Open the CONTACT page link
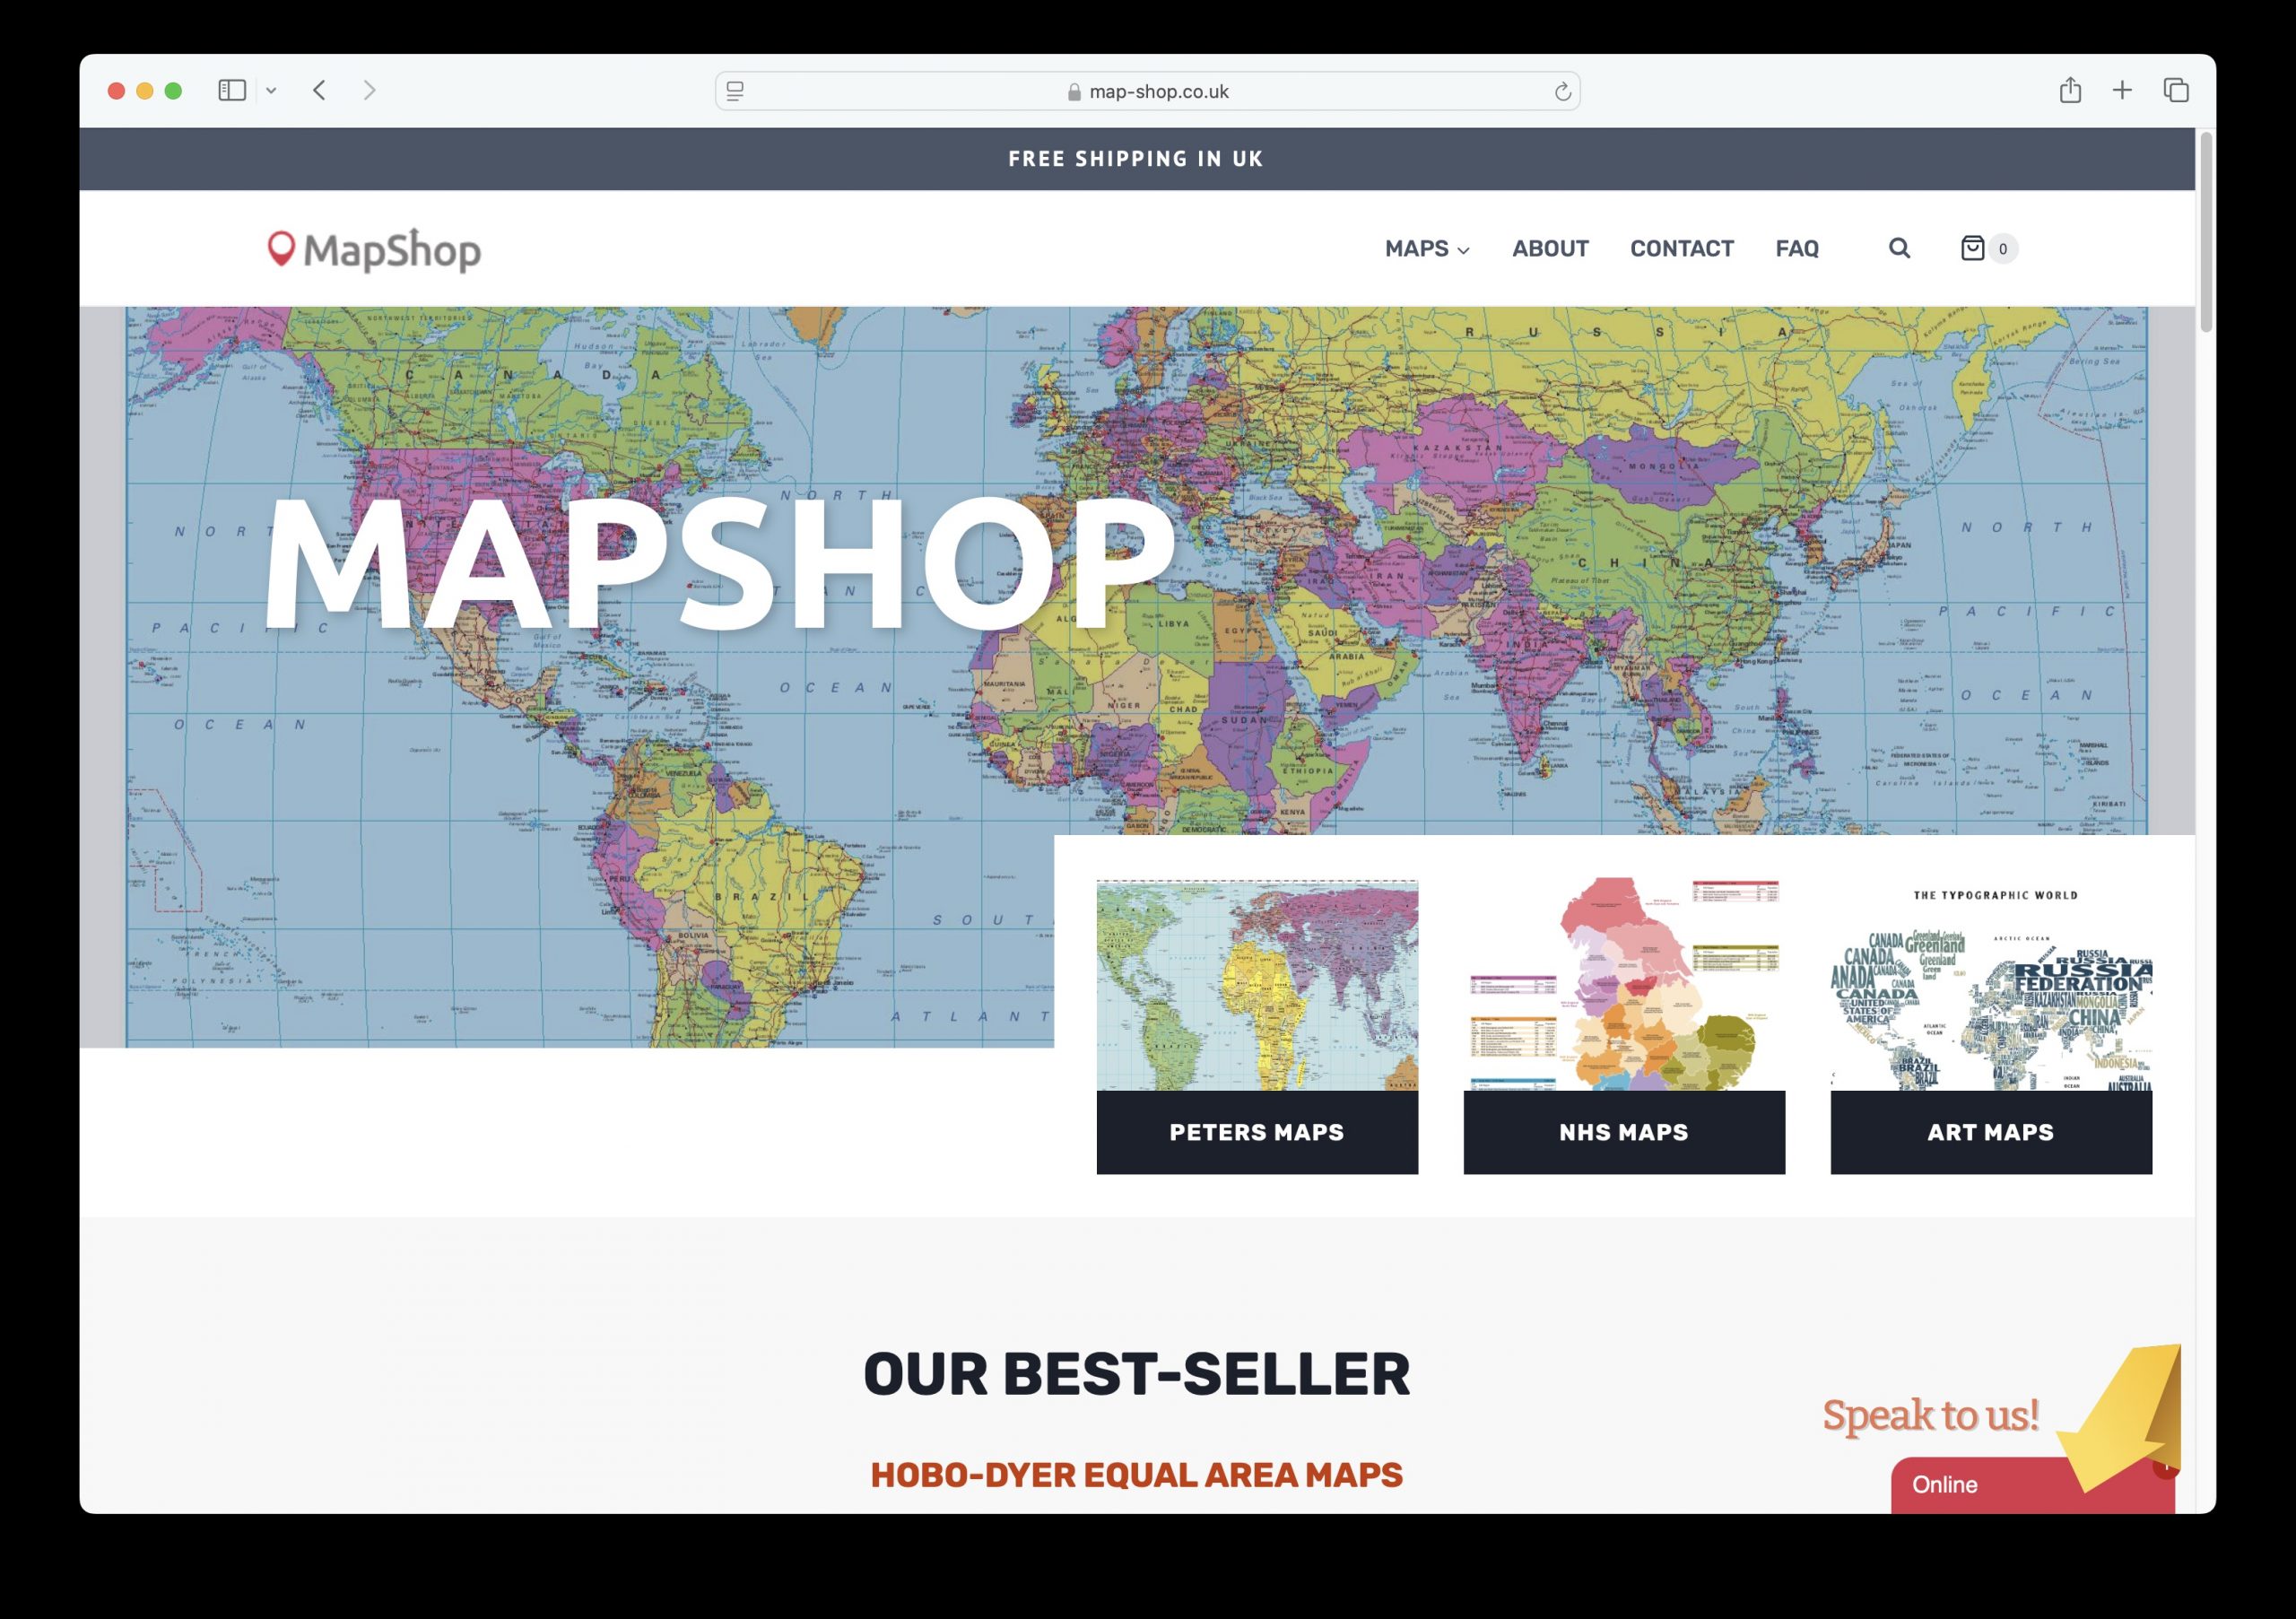The width and height of the screenshot is (2296, 1619). (x=1681, y=248)
